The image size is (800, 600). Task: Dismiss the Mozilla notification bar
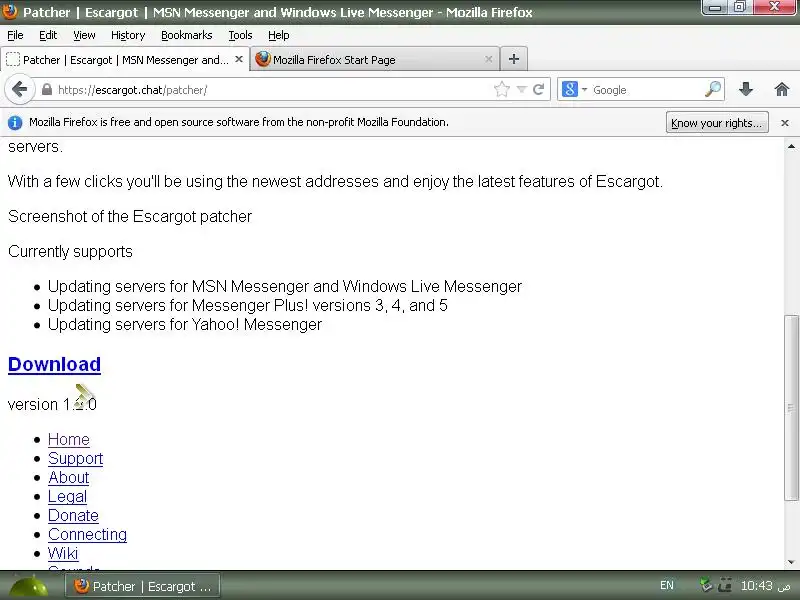pyautogui.click(x=785, y=123)
